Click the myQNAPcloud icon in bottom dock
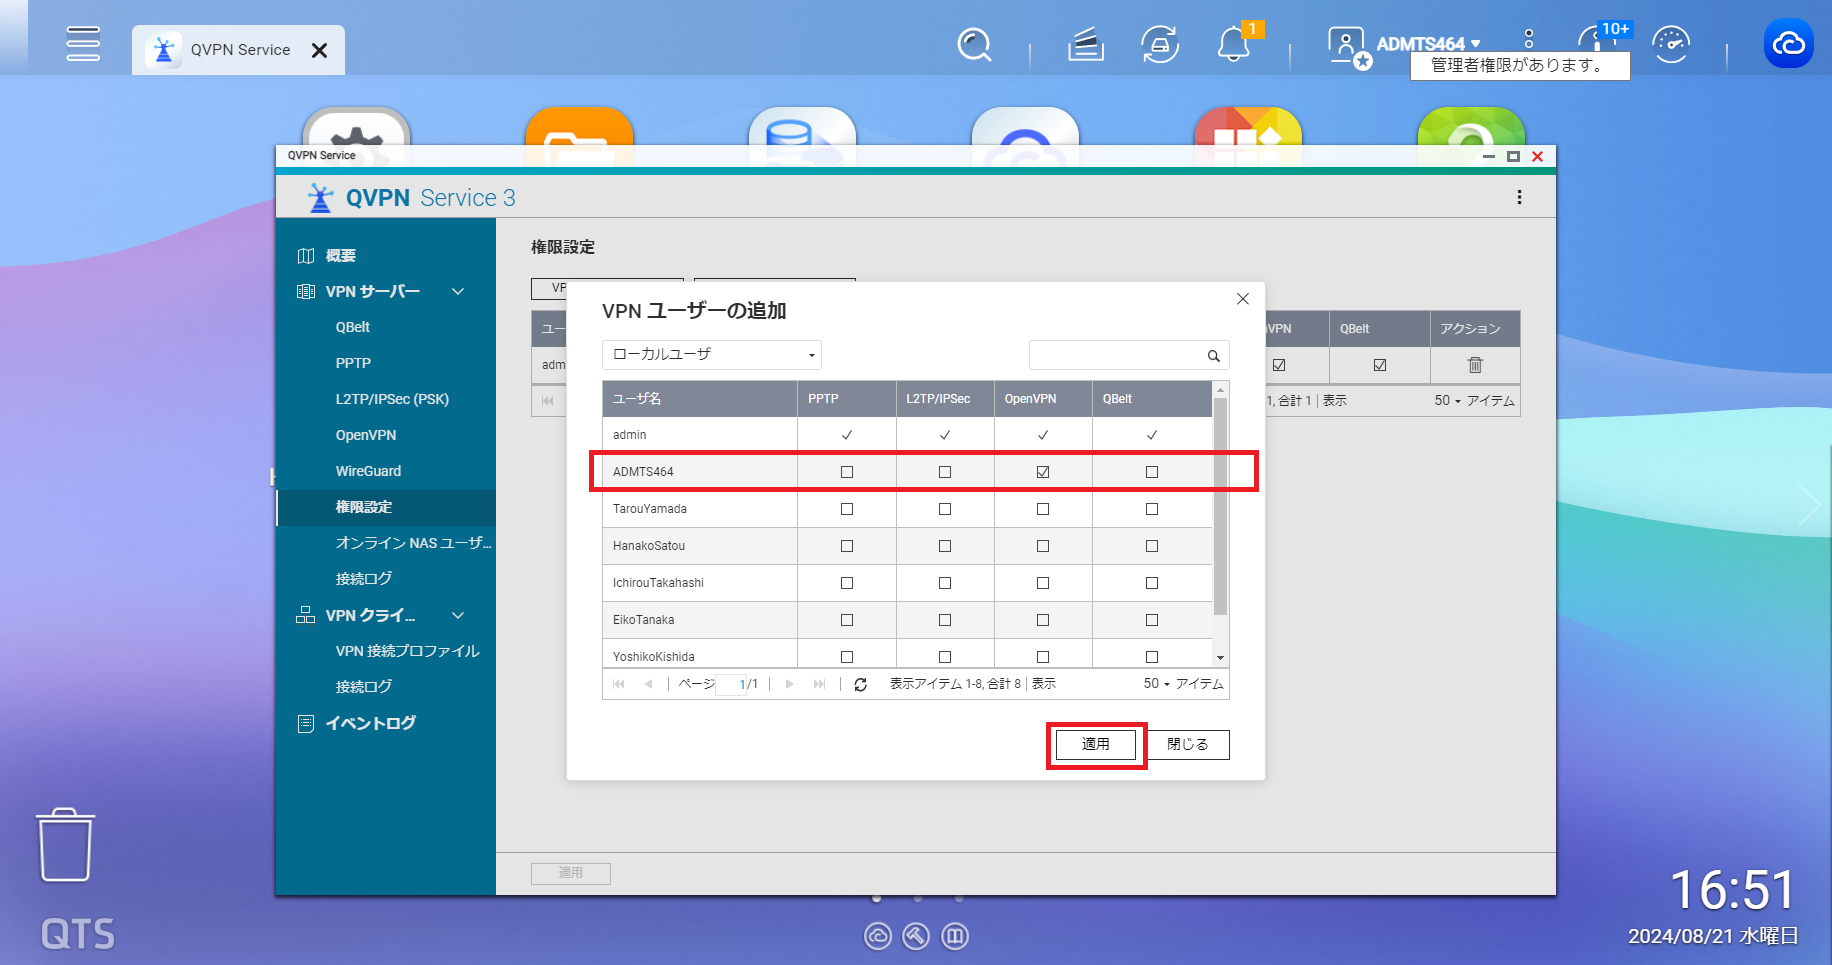This screenshot has height=965, width=1832. (877, 936)
